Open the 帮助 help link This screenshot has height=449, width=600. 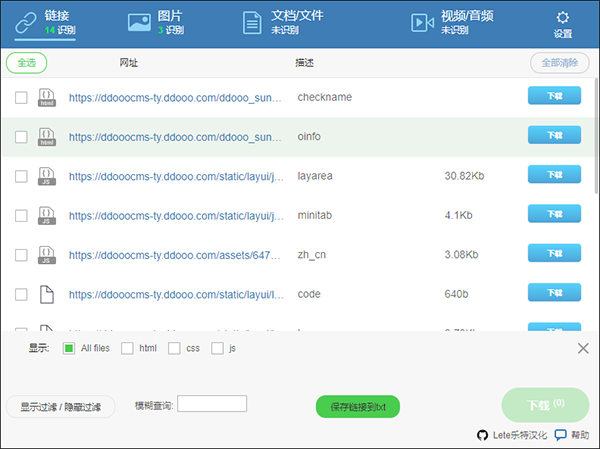[580, 435]
